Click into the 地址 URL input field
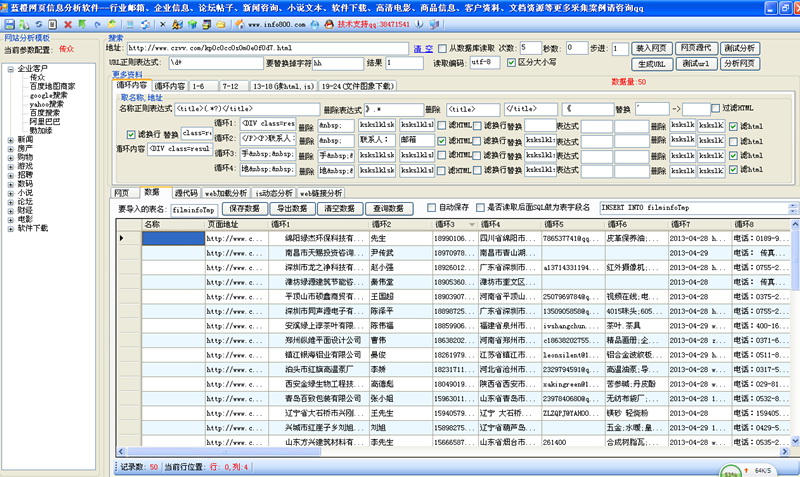Screen dimensions: 800x477 tap(265, 48)
